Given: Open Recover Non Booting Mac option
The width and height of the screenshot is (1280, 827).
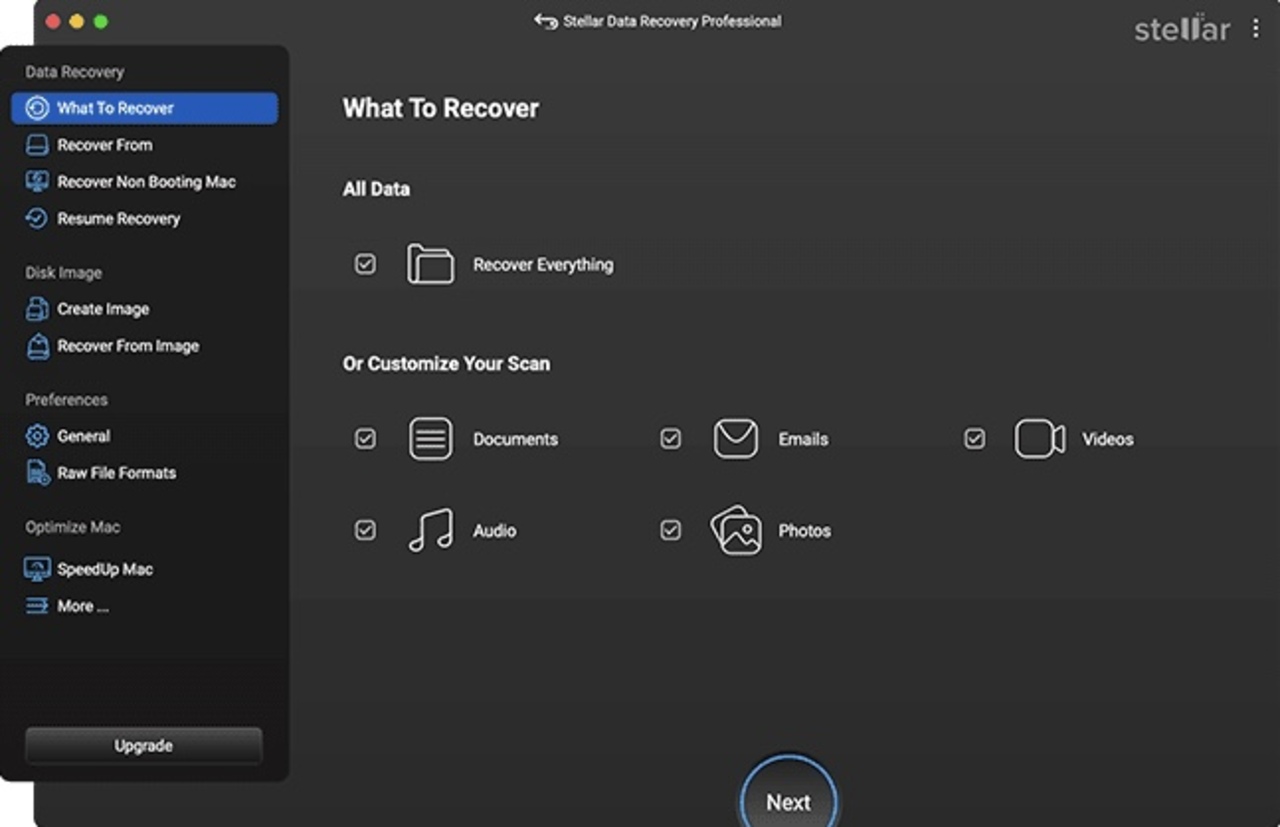Looking at the screenshot, I should pos(145,182).
